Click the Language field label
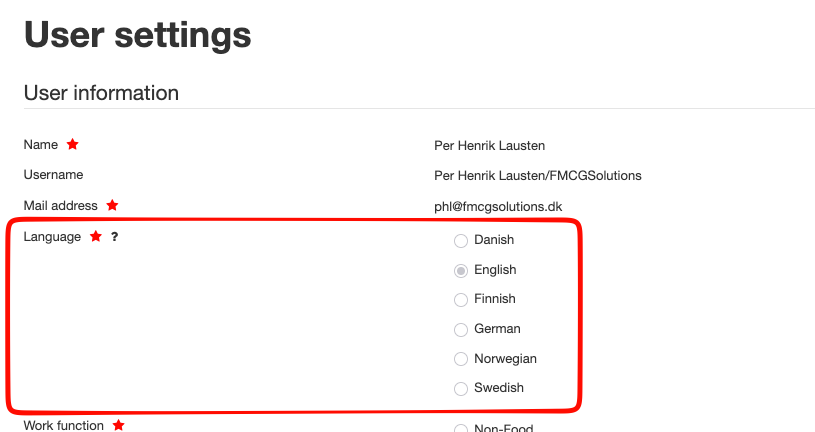The height and width of the screenshot is (432, 815). [x=52, y=237]
